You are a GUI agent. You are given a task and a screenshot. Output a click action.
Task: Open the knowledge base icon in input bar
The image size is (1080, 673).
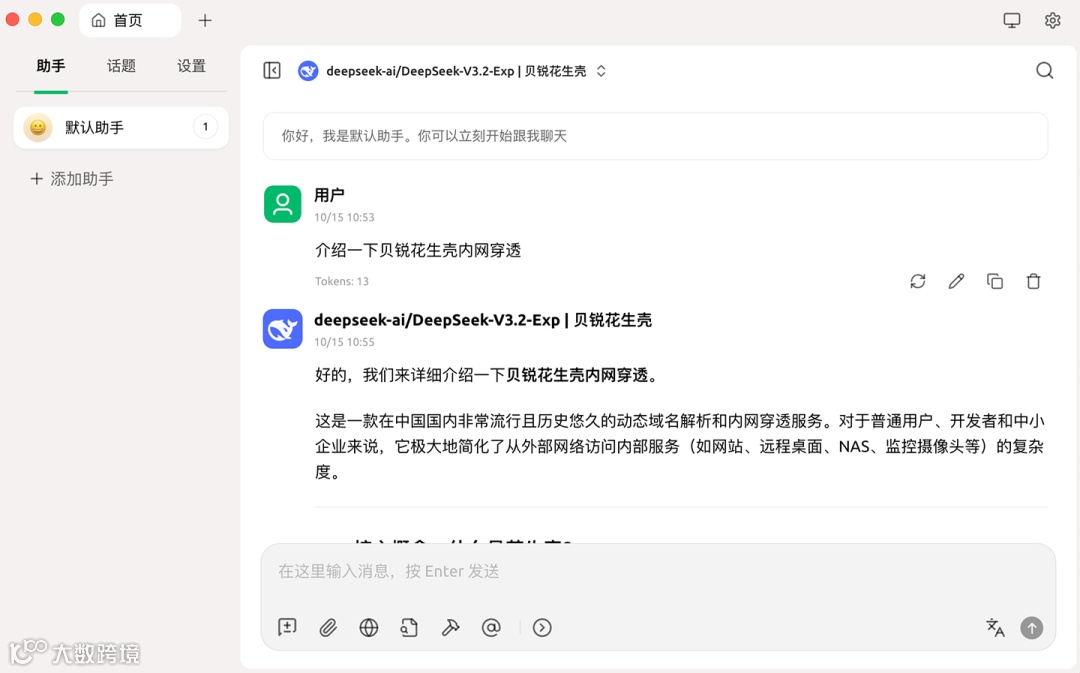(409, 627)
